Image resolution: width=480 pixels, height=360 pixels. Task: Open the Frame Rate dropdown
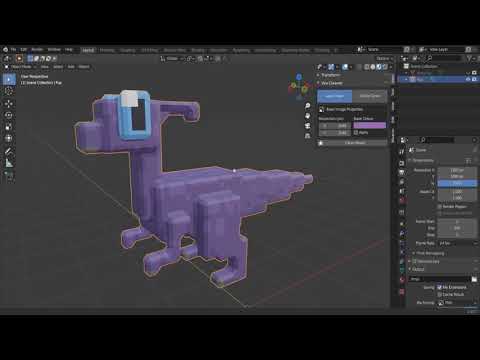(x=458, y=243)
